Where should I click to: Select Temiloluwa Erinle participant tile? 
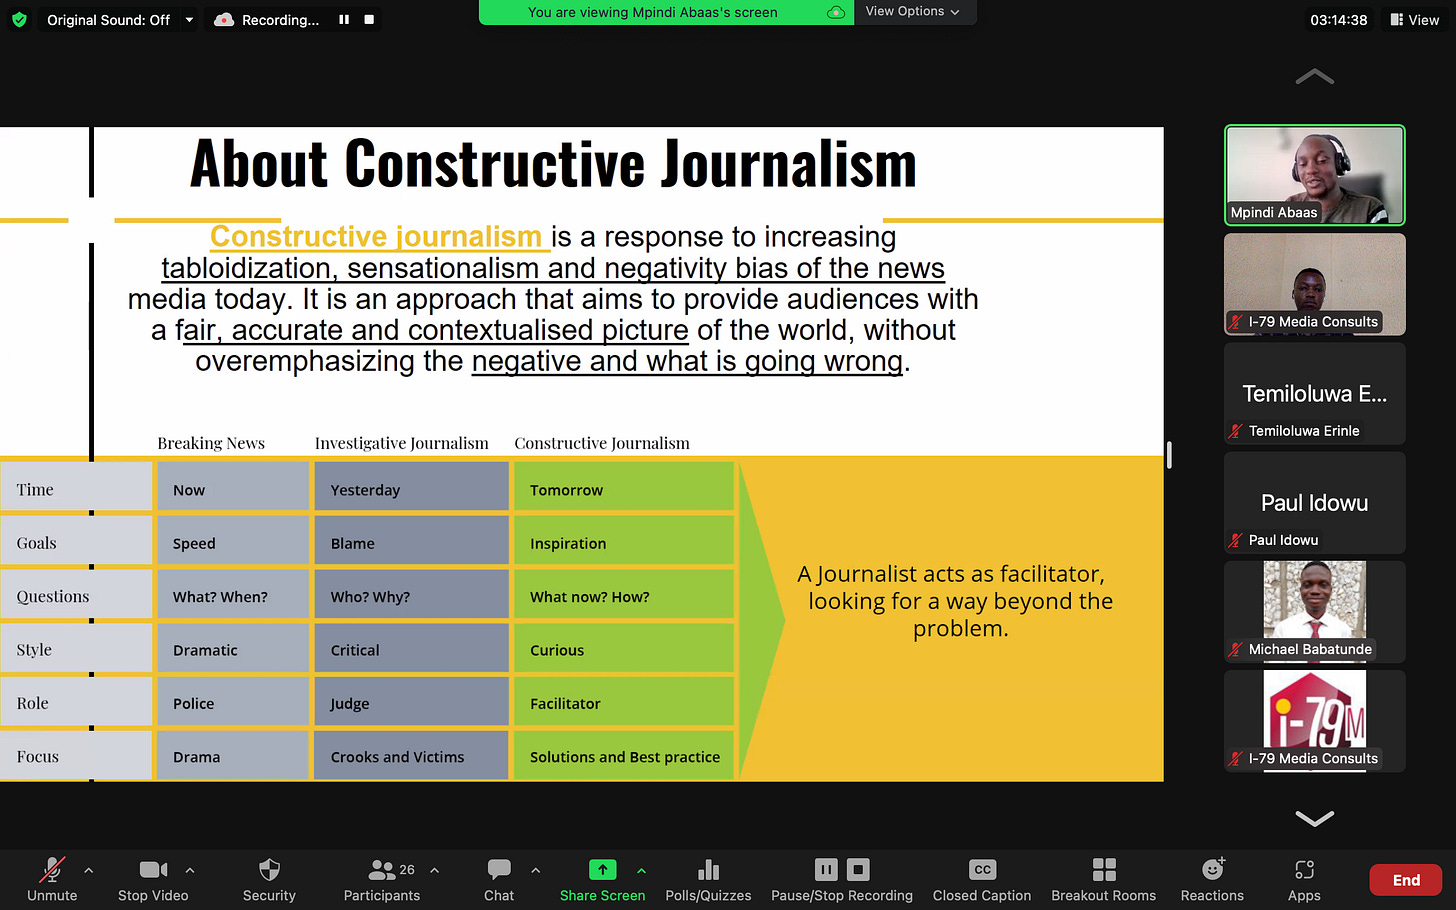tap(1314, 393)
